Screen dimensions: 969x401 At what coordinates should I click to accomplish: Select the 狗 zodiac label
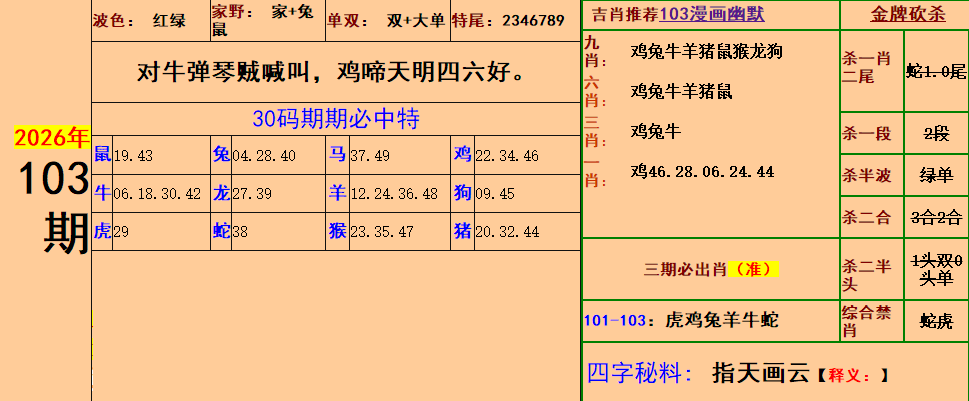[462, 193]
